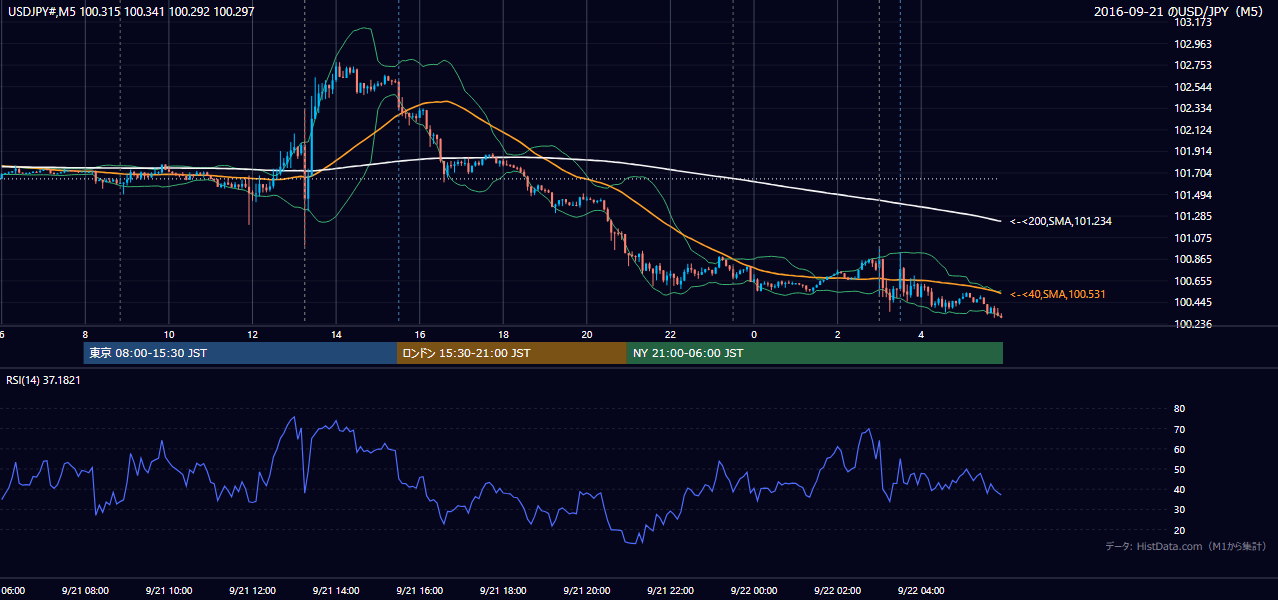Click the 9/22 00:00 time label
Image resolution: width=1278 pixels, height=600 pixels.
pos(753,590)
